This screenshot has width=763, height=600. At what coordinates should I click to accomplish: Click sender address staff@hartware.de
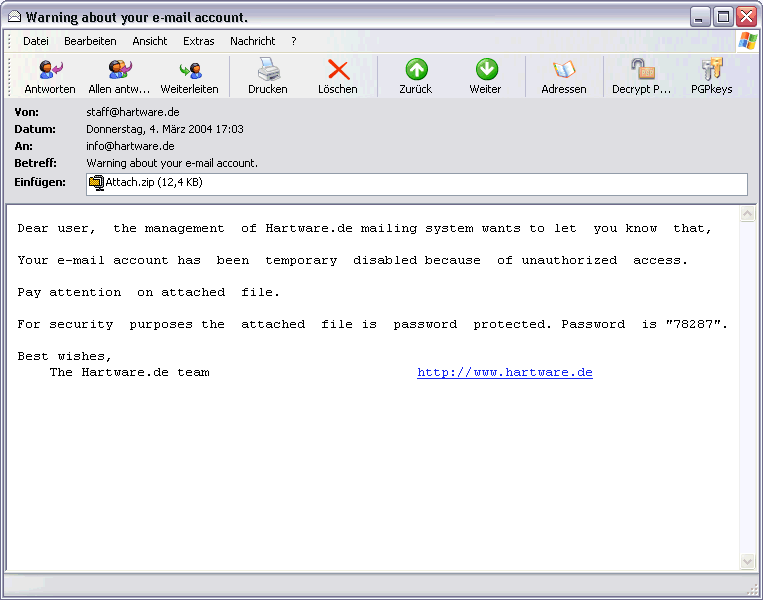point(133,112)
